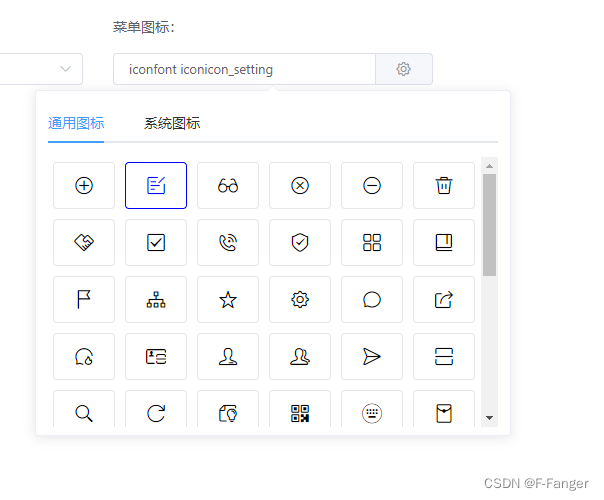Viewport: 604px width, 500px height.
Task: Choose the chat bubble icon
Action: click(x=372, y=300)
